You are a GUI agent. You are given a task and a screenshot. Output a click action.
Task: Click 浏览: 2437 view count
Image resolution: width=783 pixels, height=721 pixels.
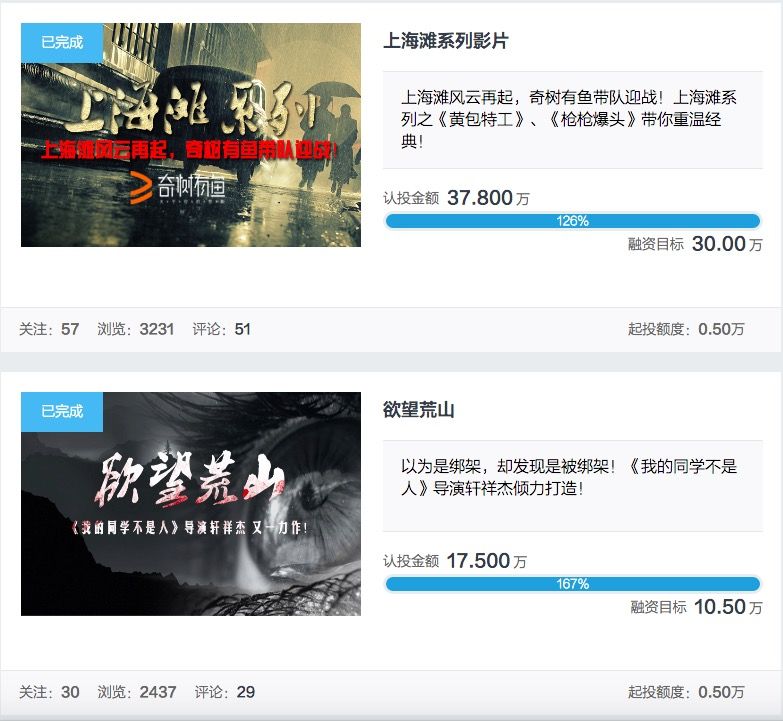(x=137, y=692)
